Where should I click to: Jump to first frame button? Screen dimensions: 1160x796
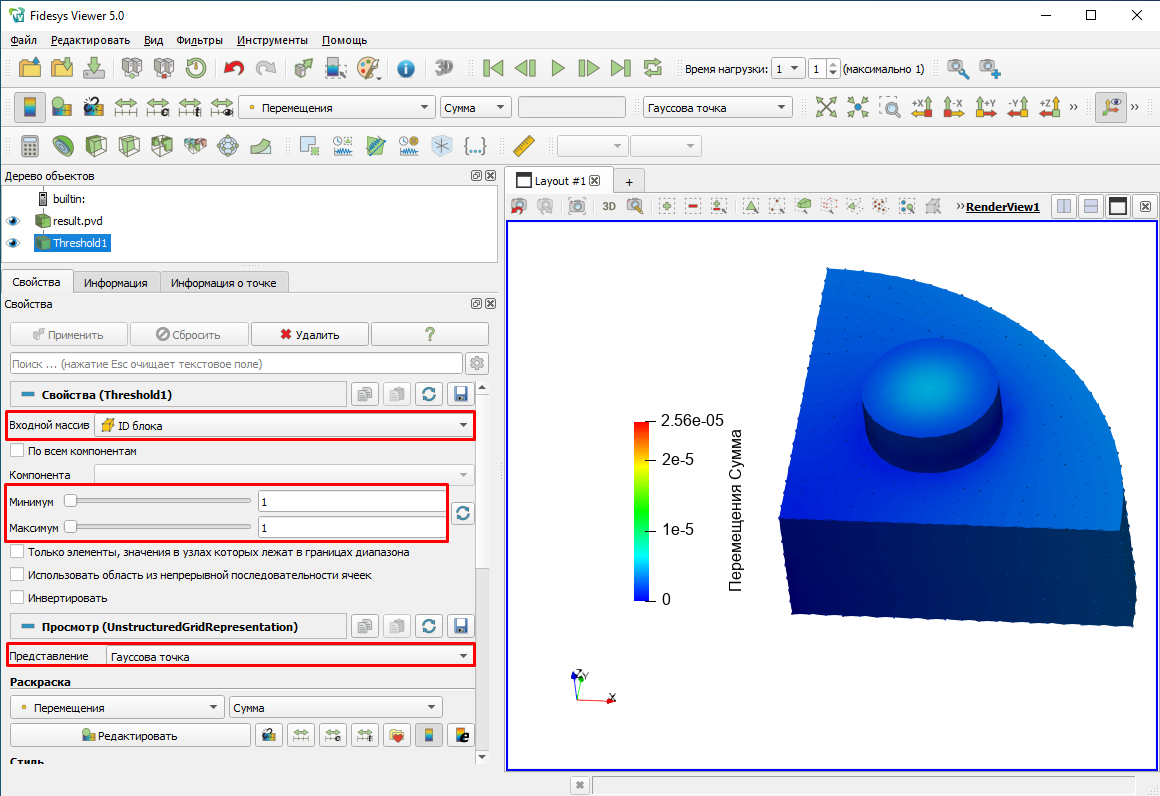(x=493, y=68)
